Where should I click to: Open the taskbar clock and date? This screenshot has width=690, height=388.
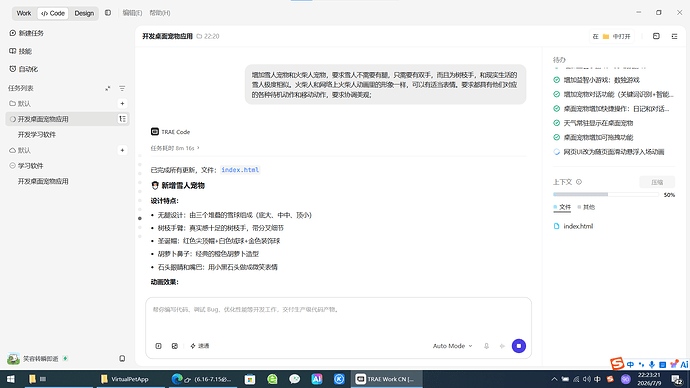click(649, 379)
